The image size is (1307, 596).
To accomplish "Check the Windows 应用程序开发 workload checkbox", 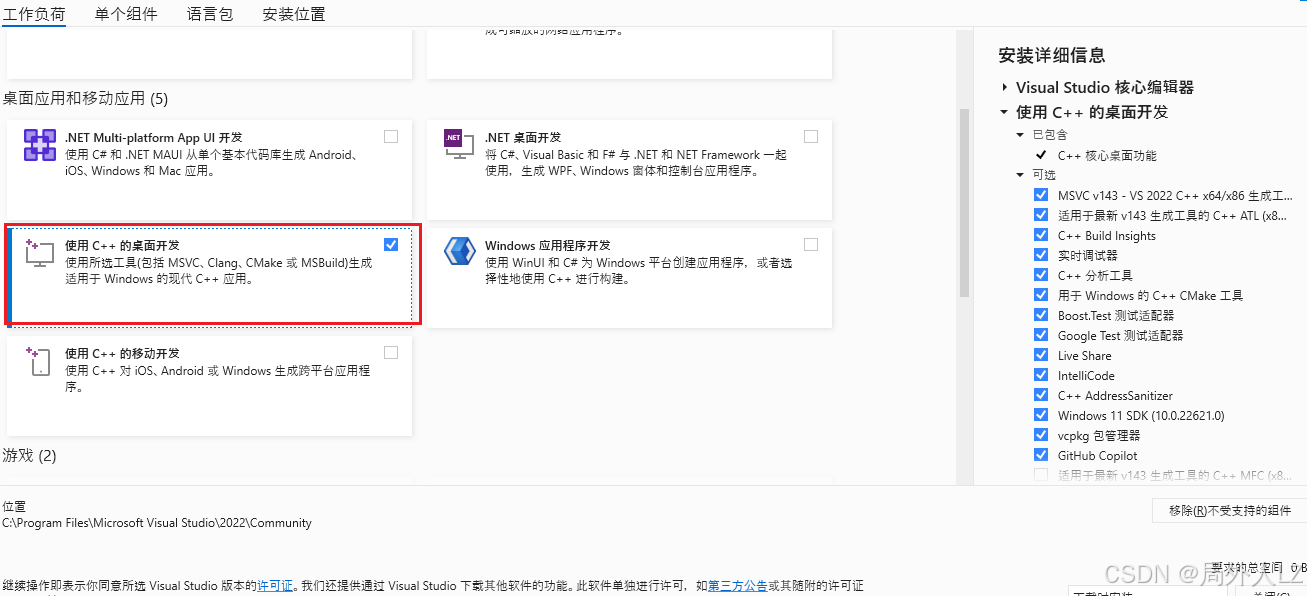I will click(811, 244).
